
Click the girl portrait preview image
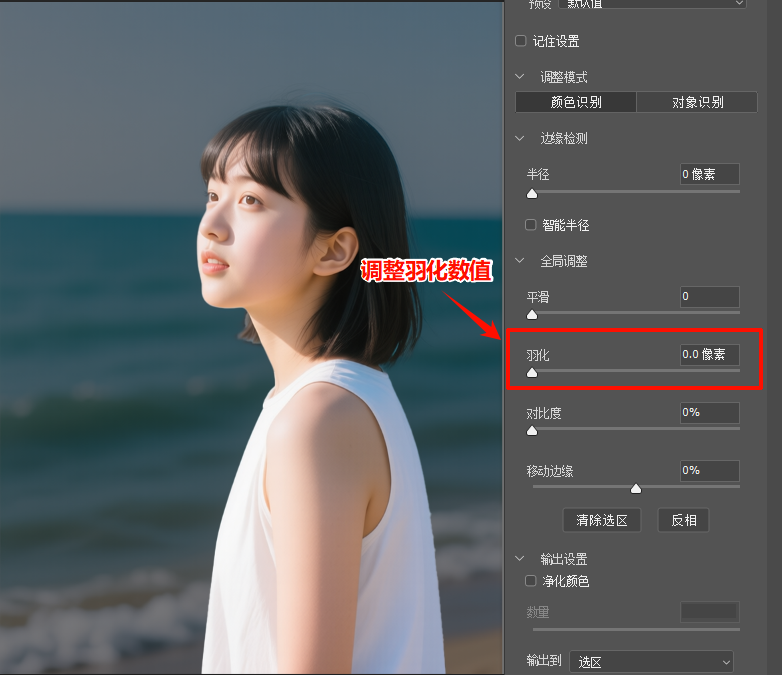pos(251,338)
